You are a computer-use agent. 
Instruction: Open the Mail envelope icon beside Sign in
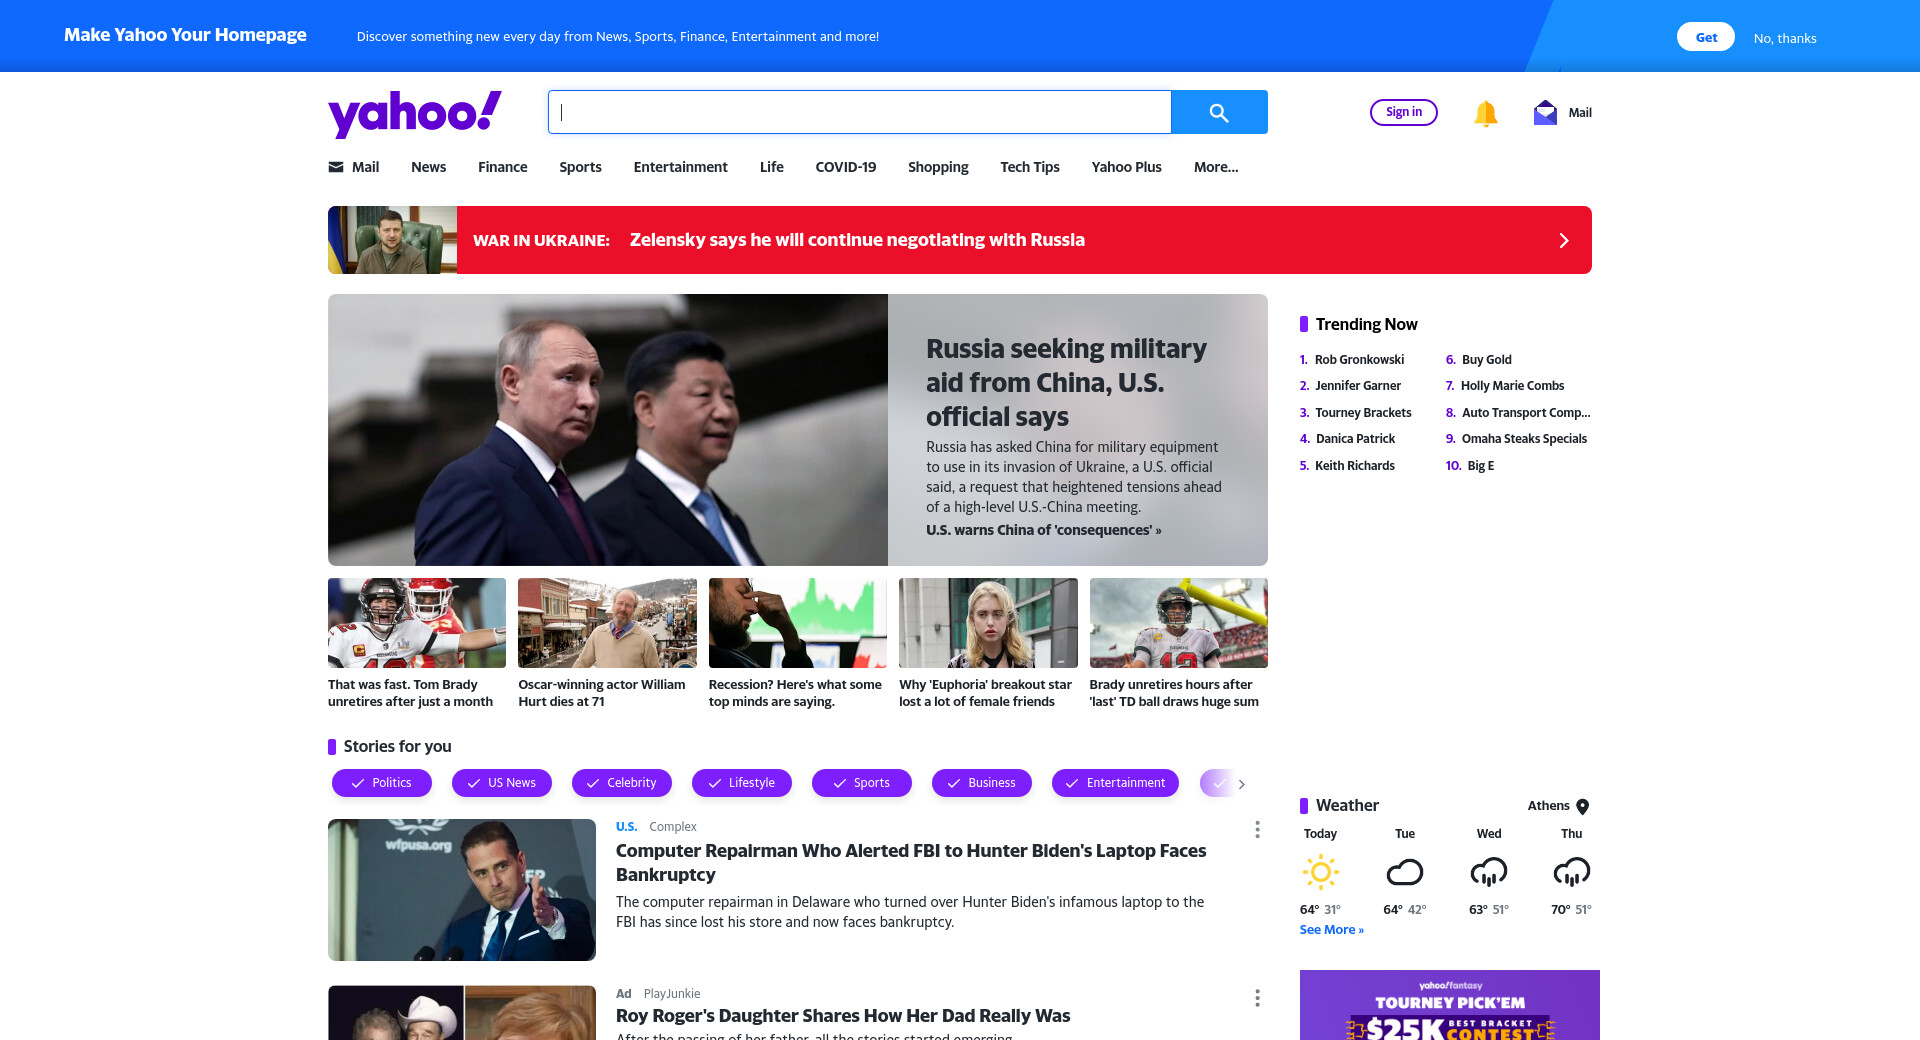pyautogui.click(x=1545, y=112)
